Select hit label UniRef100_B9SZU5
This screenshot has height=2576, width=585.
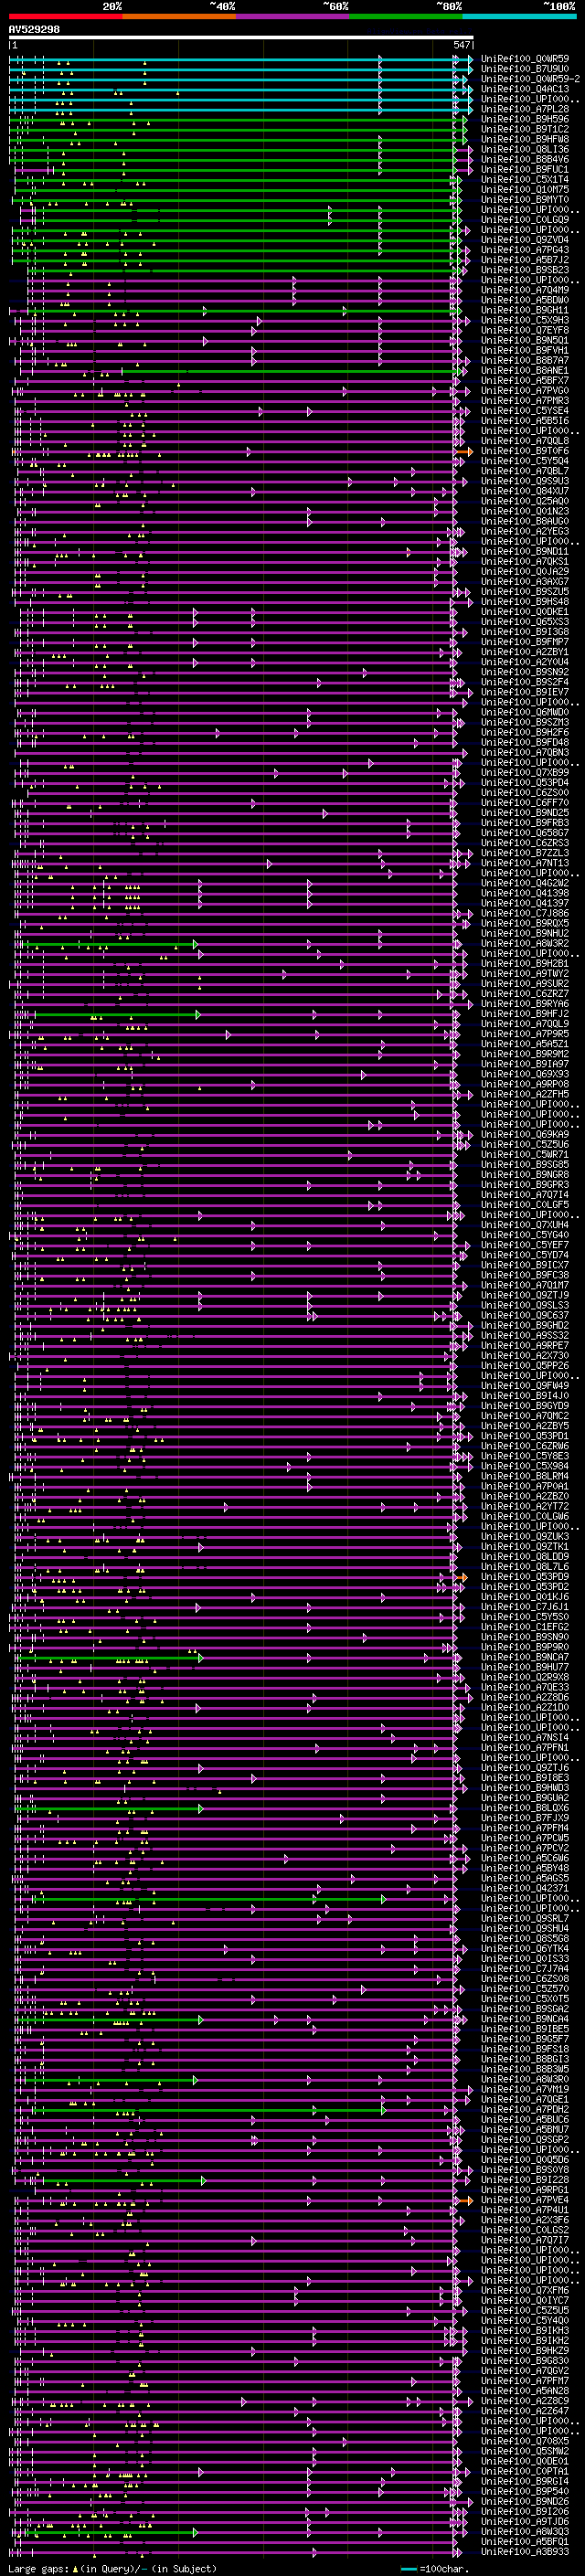point(525,592)
